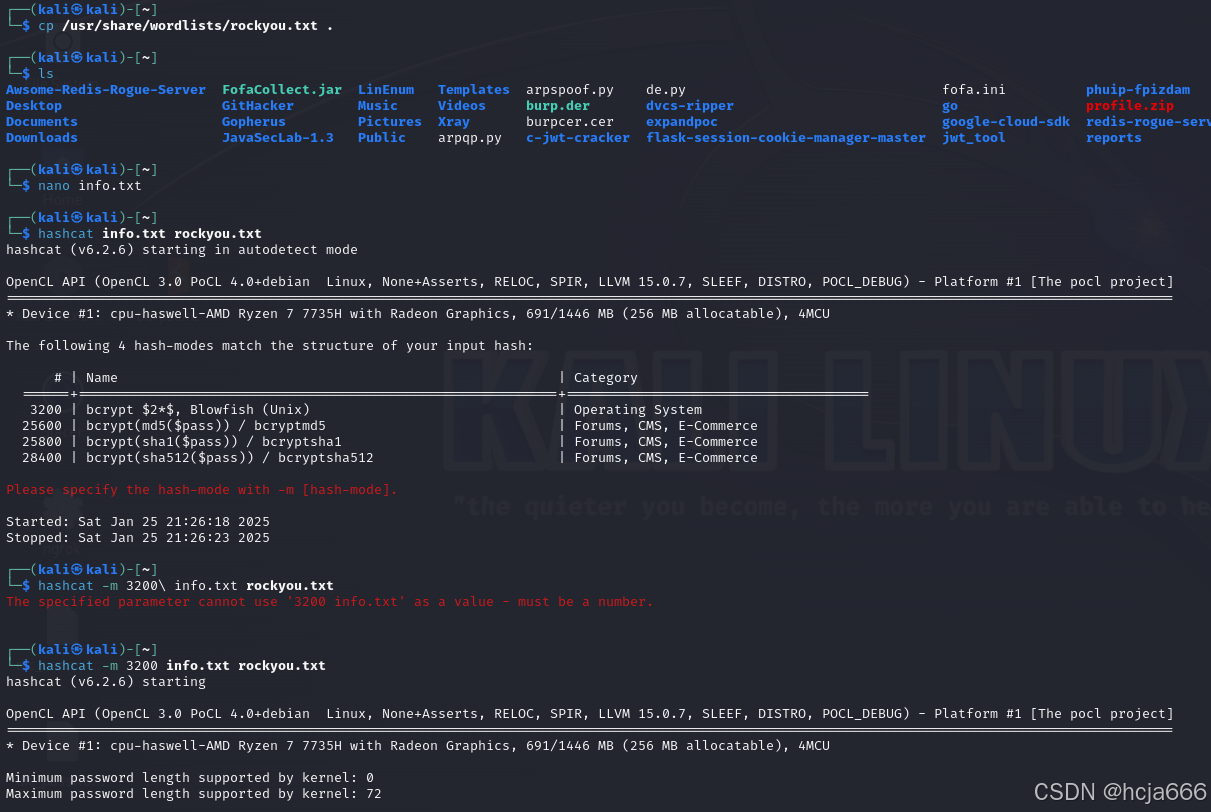This screenshot has width=1211, height=812.
Task: Click the Documents directory entry
Action: 42,122
